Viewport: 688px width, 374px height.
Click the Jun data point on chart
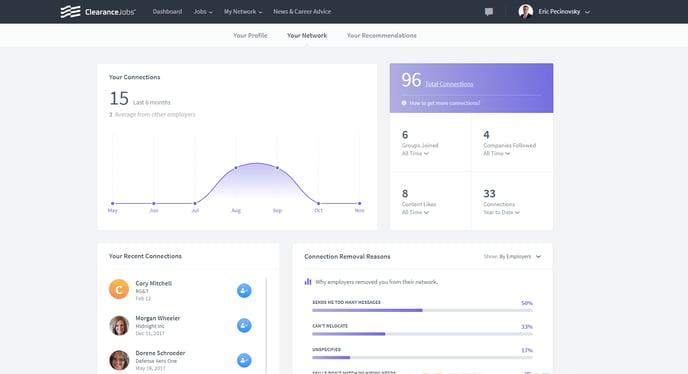coord(154,203)
